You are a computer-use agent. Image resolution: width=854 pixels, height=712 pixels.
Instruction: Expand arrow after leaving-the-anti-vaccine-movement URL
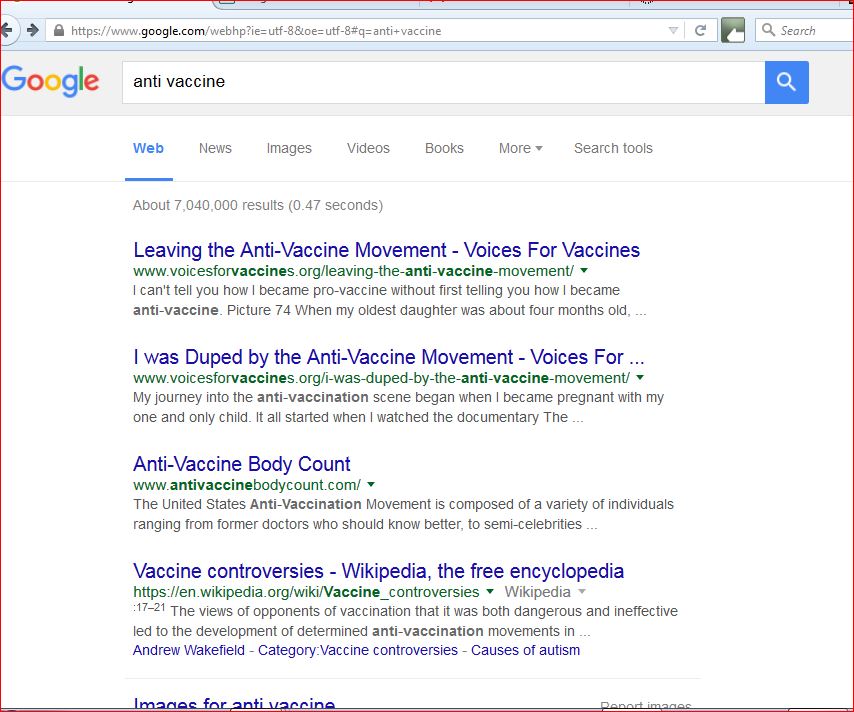tap(584, 270)
